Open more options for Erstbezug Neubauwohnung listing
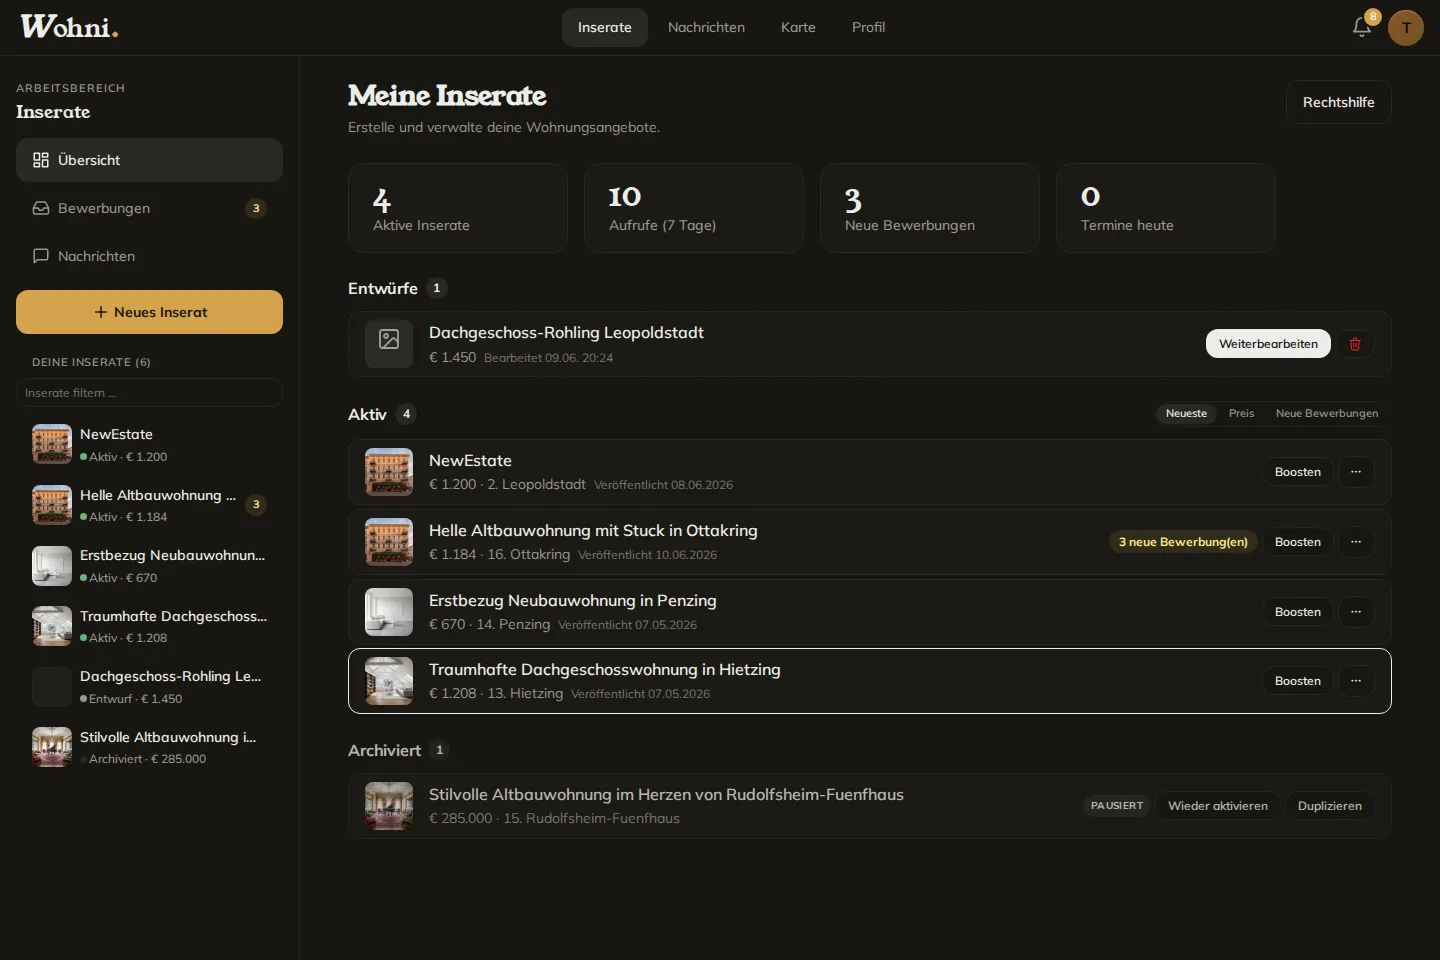This screenshot has height=960, width=1440. (x=1356, y=612)
